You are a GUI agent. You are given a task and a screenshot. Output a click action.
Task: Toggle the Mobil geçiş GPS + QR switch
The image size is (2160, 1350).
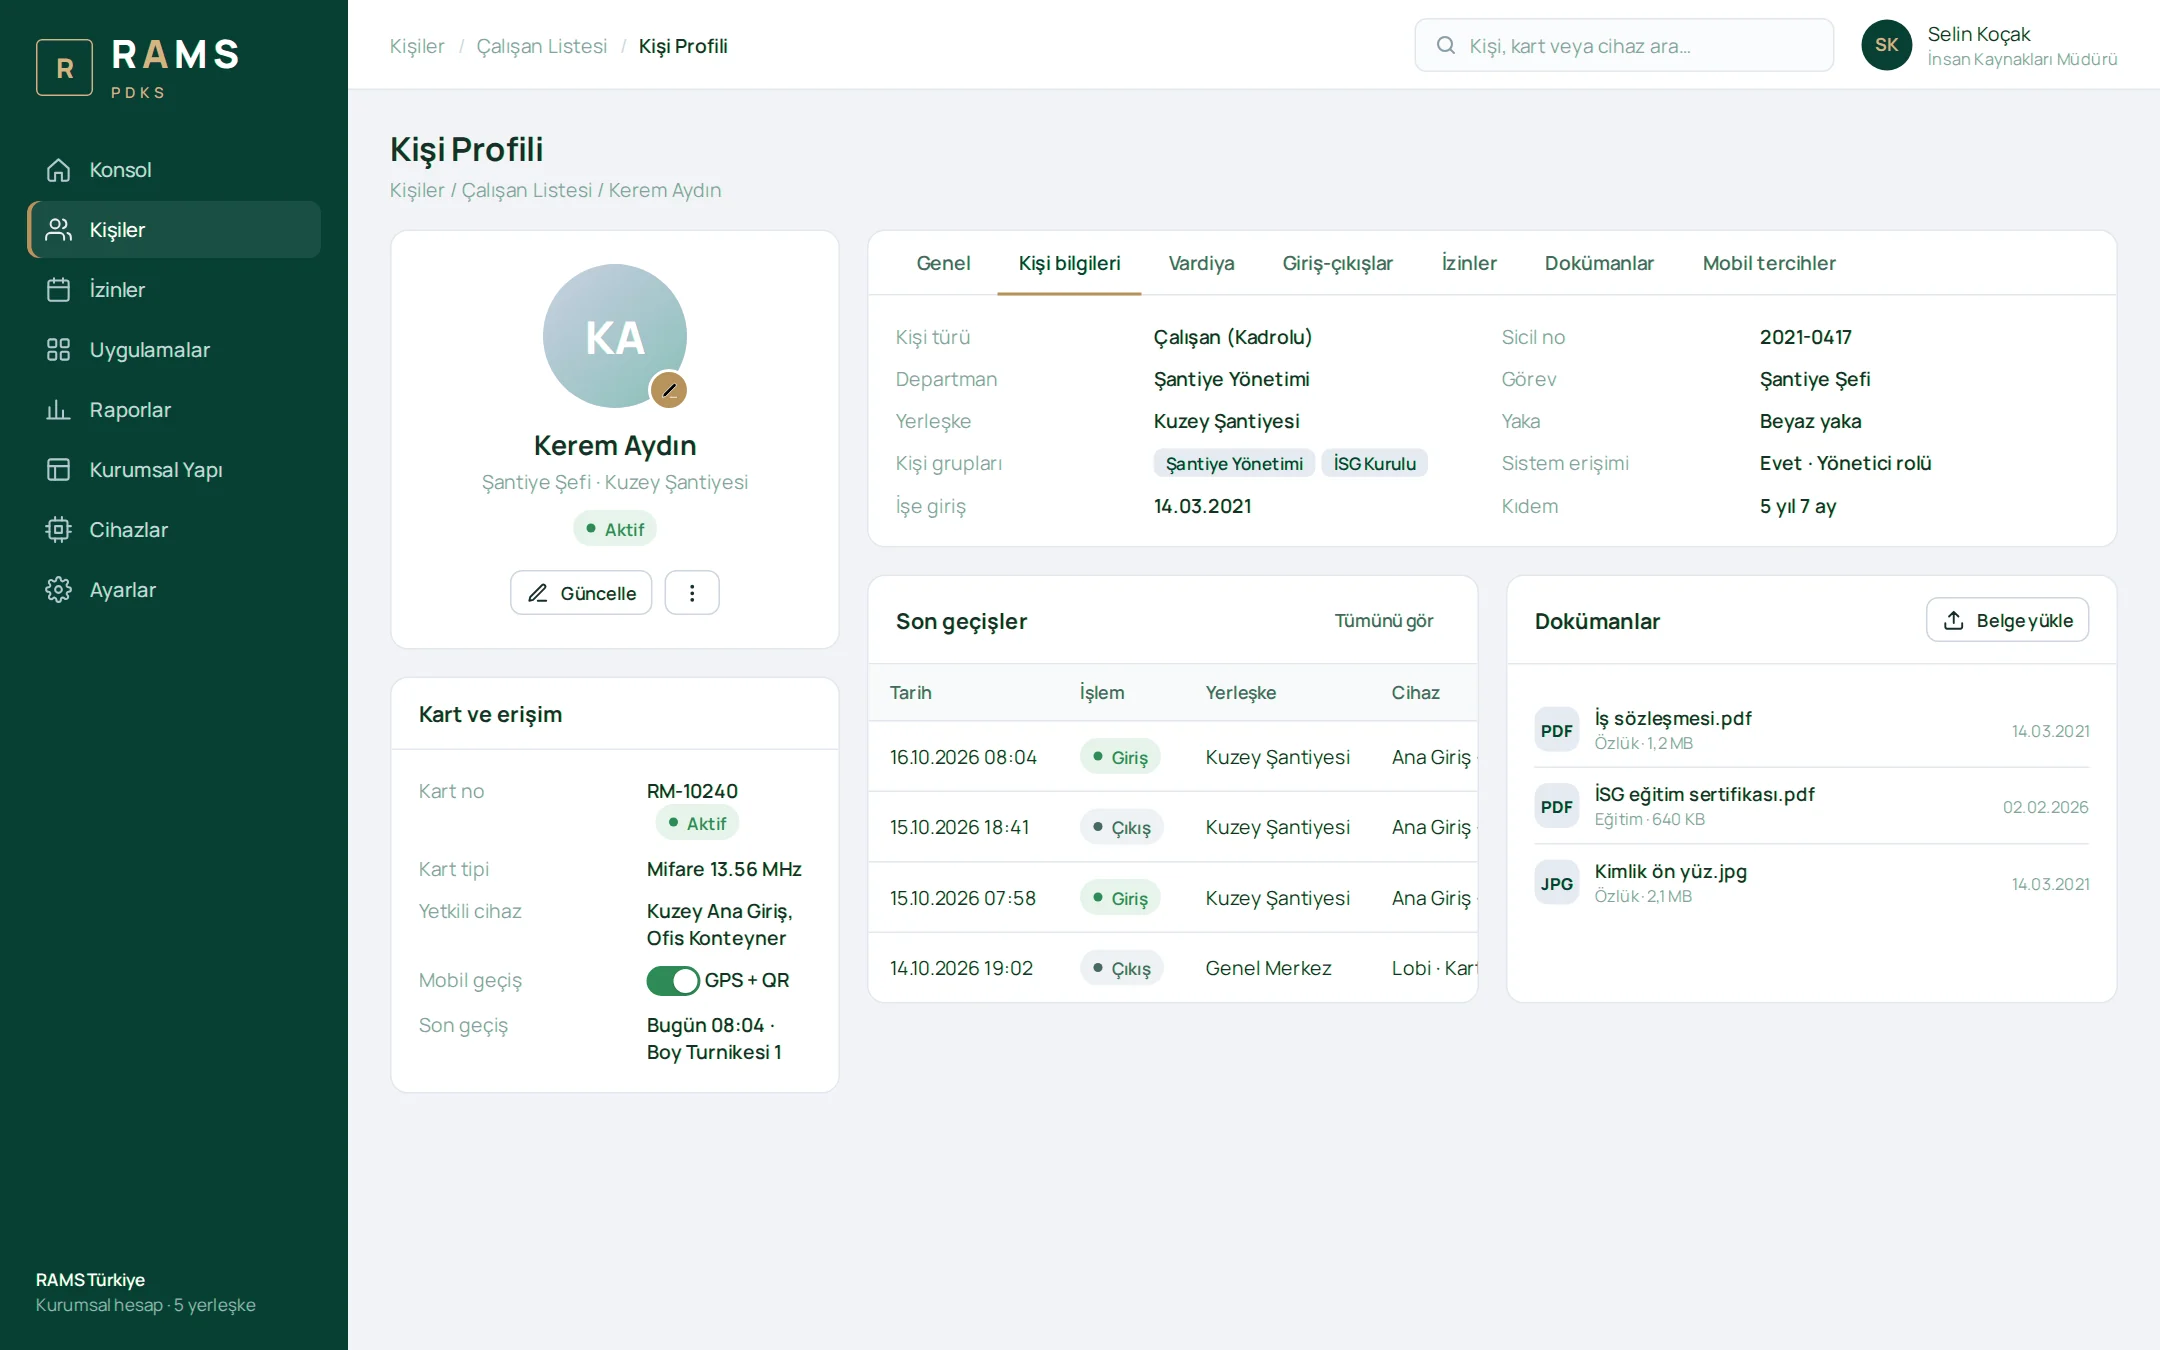[673, 981]
